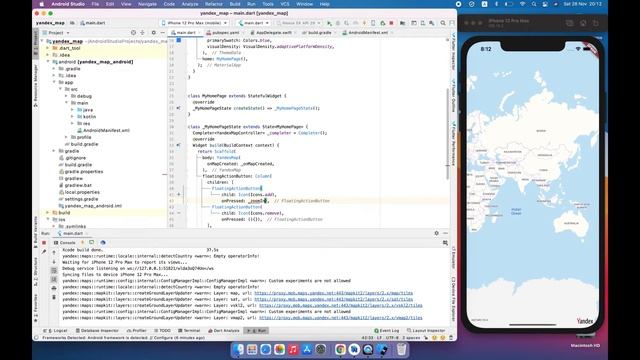Collapse the app folder in the tree
640x360 pixels.
[x=54, y=82]
